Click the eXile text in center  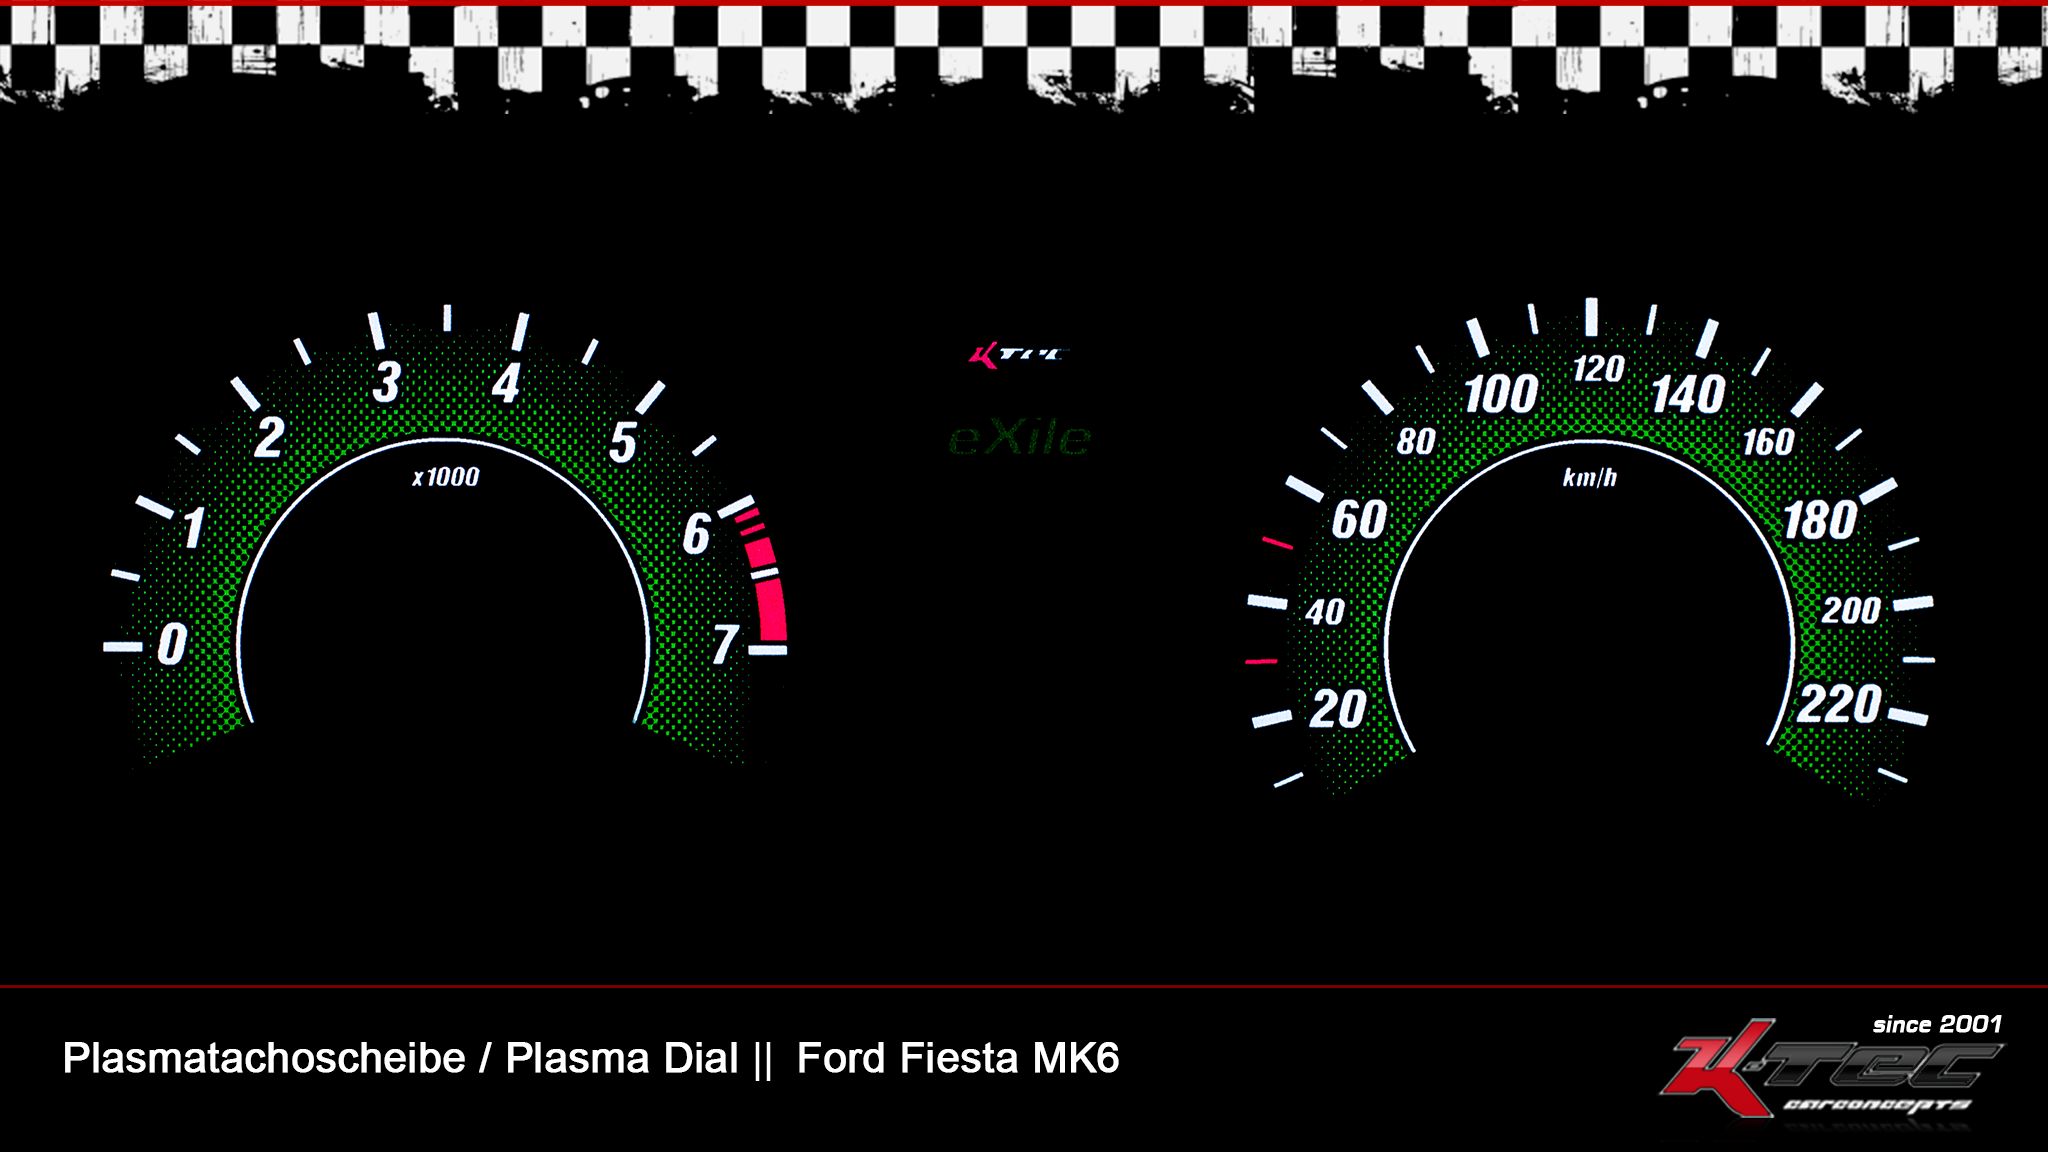coord(1020,438)
